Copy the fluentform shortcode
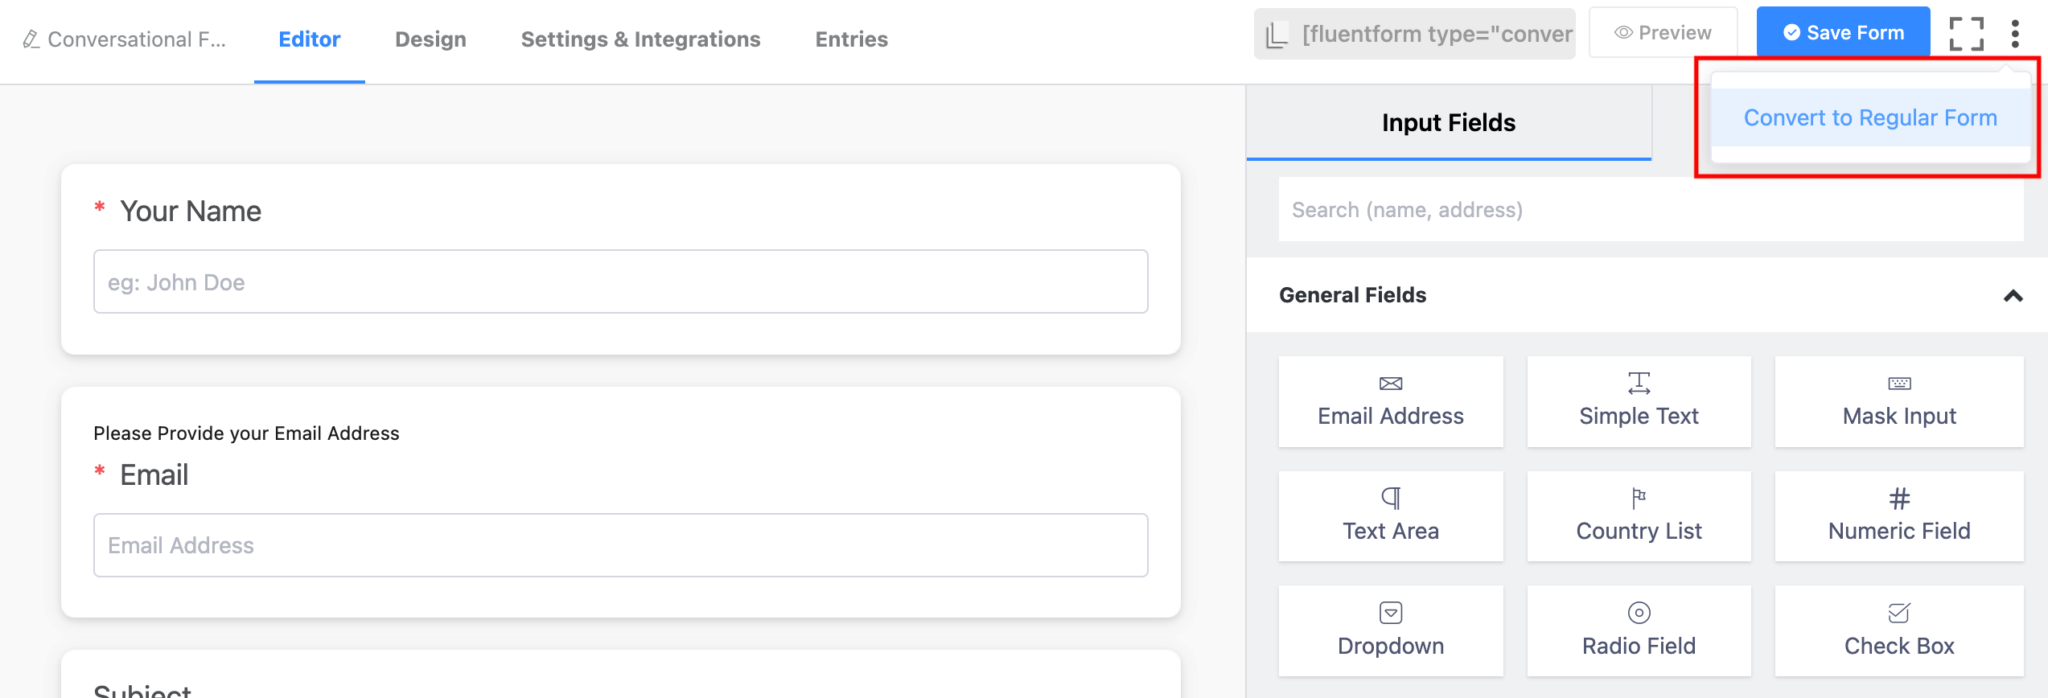 point(1415,34)
